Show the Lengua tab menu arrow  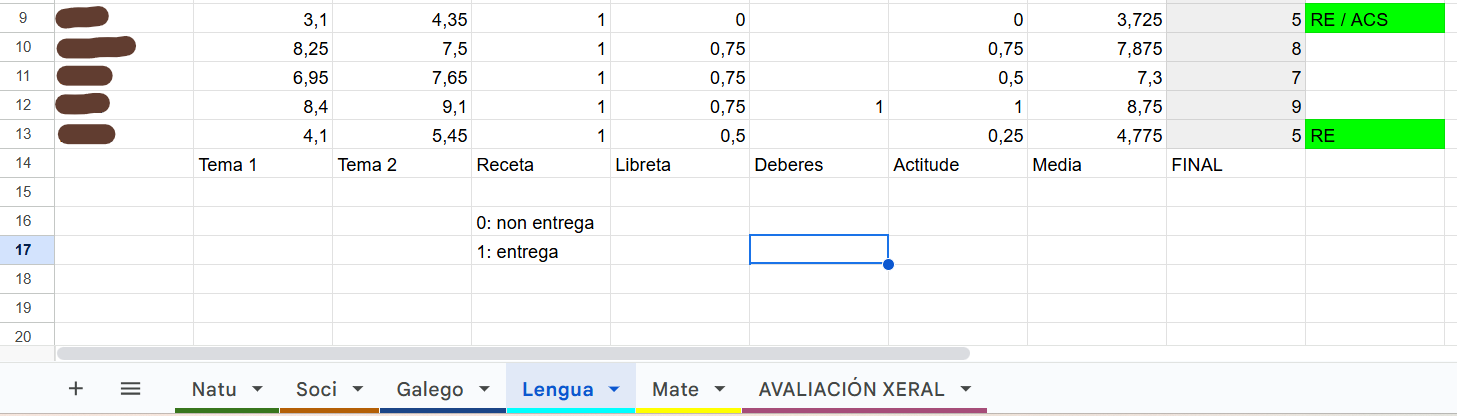coord(614,389)
